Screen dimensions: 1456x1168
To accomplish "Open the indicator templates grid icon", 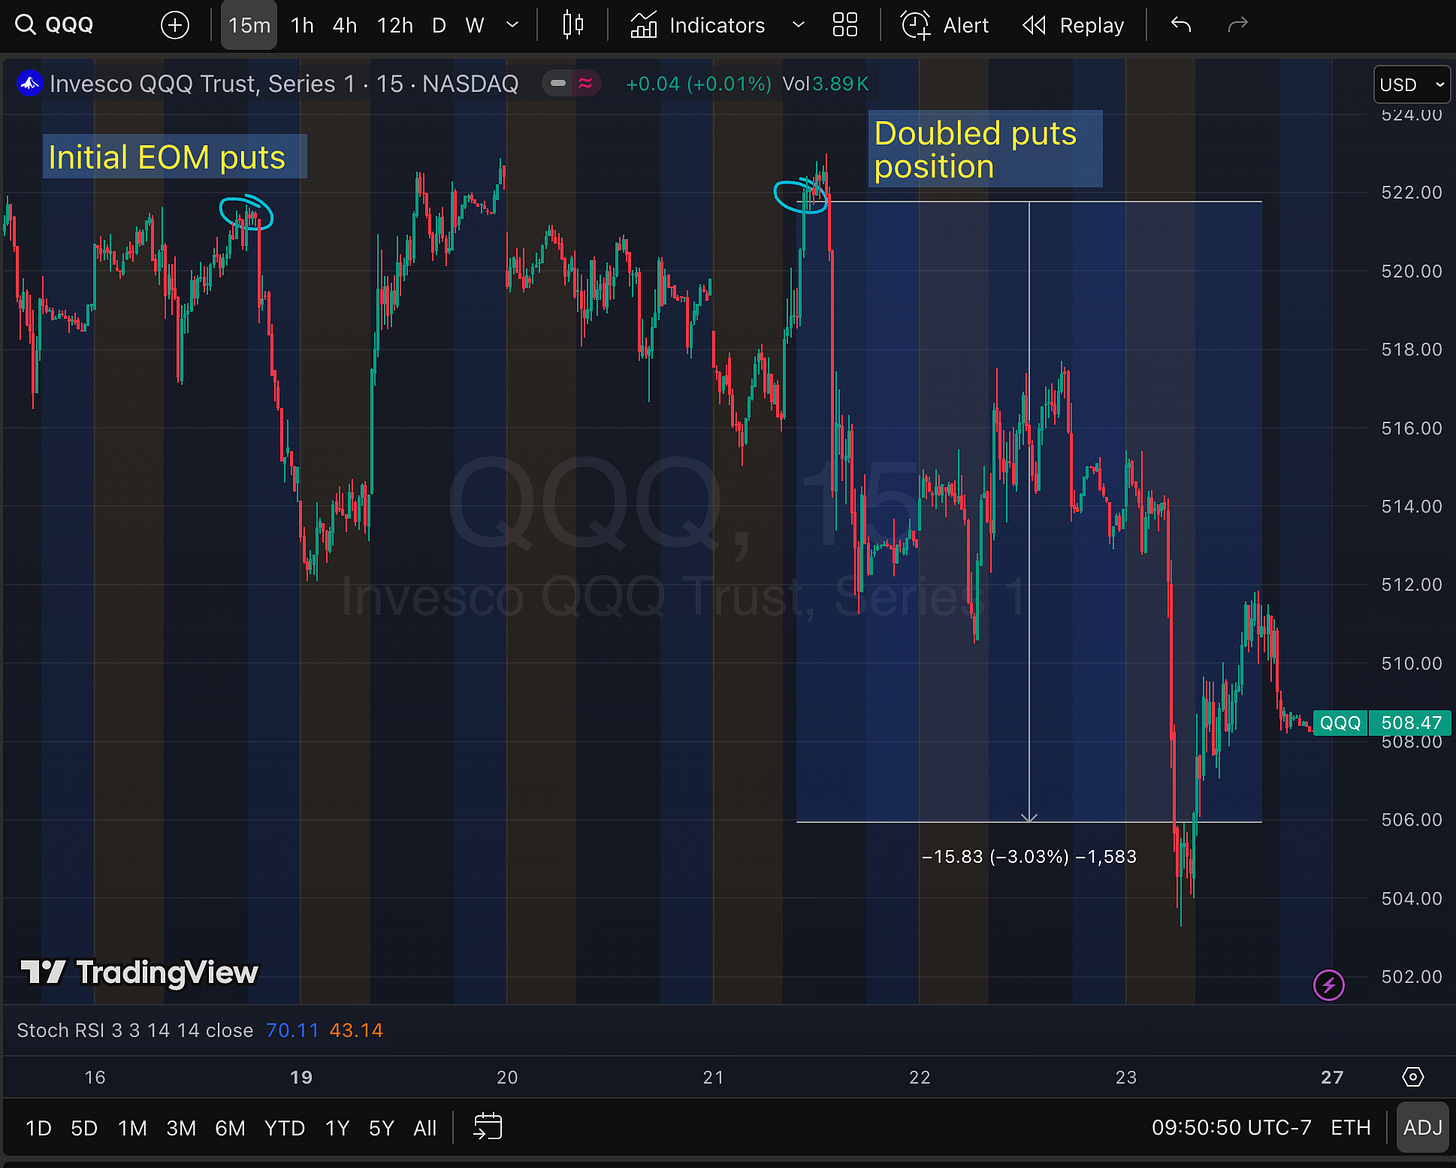I will click(845, 25).
